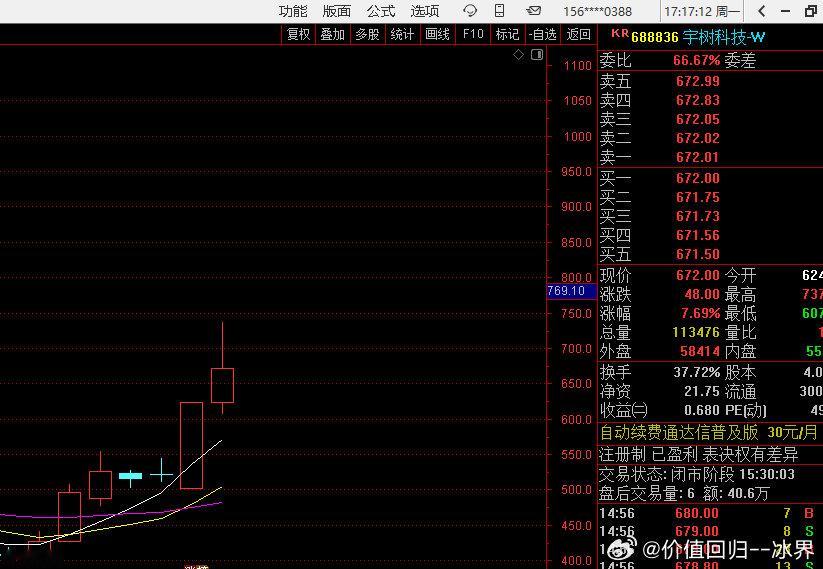Select the 买五 price 671.50

[x=698, y=254]
